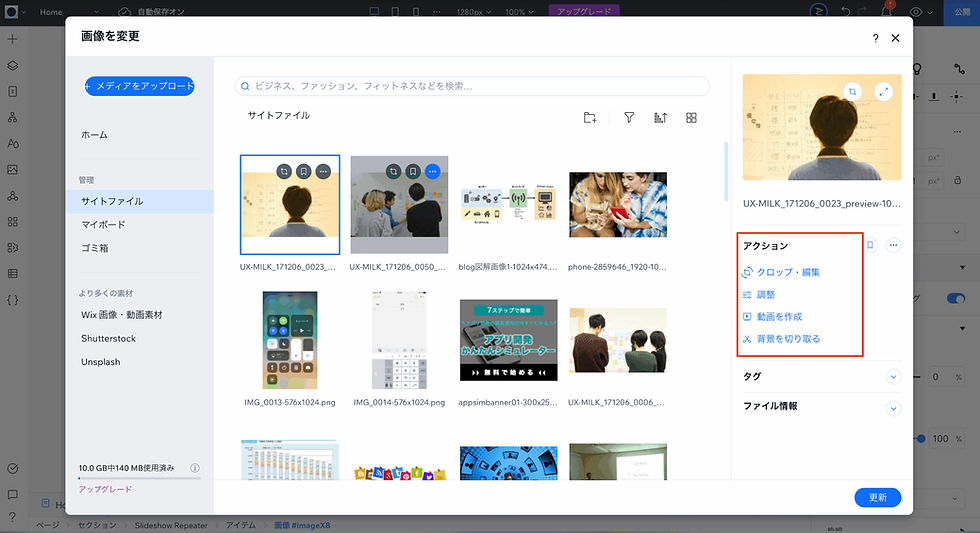Open the Home page dropdown
Screen dimensions: 980x533
[69, 12]
